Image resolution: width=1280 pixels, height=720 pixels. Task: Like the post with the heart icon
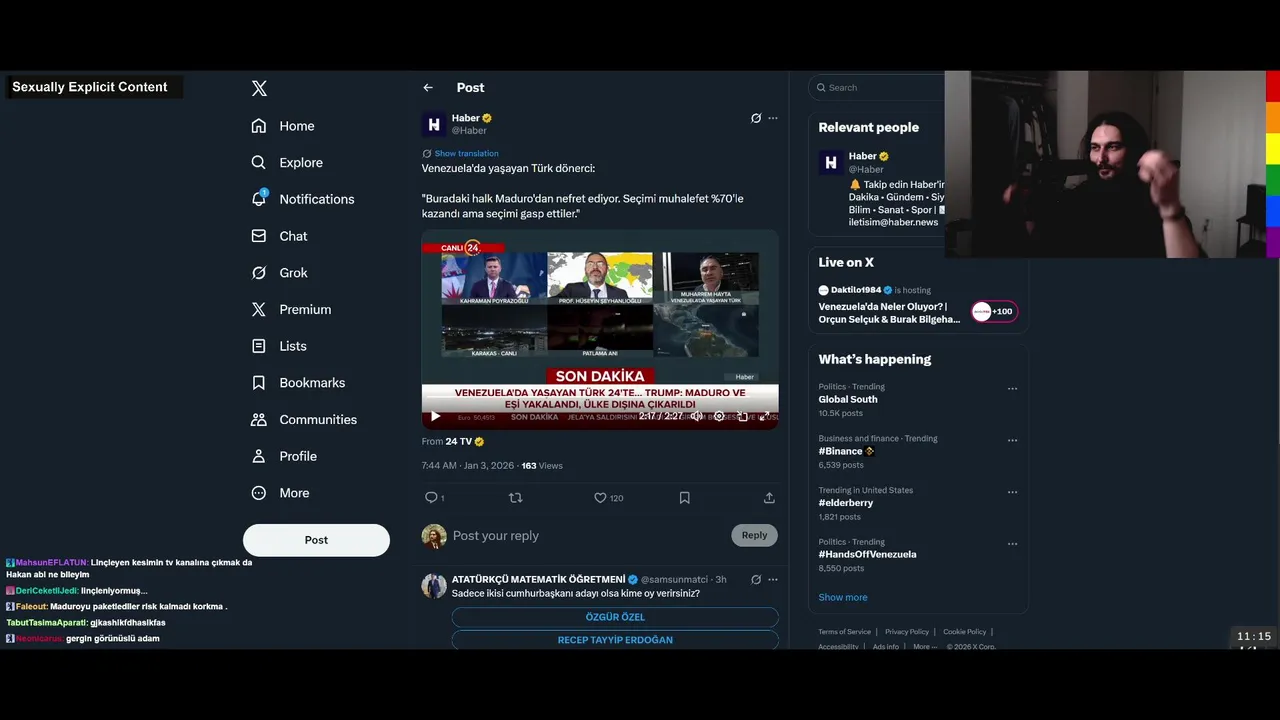(x=600, y=498)
